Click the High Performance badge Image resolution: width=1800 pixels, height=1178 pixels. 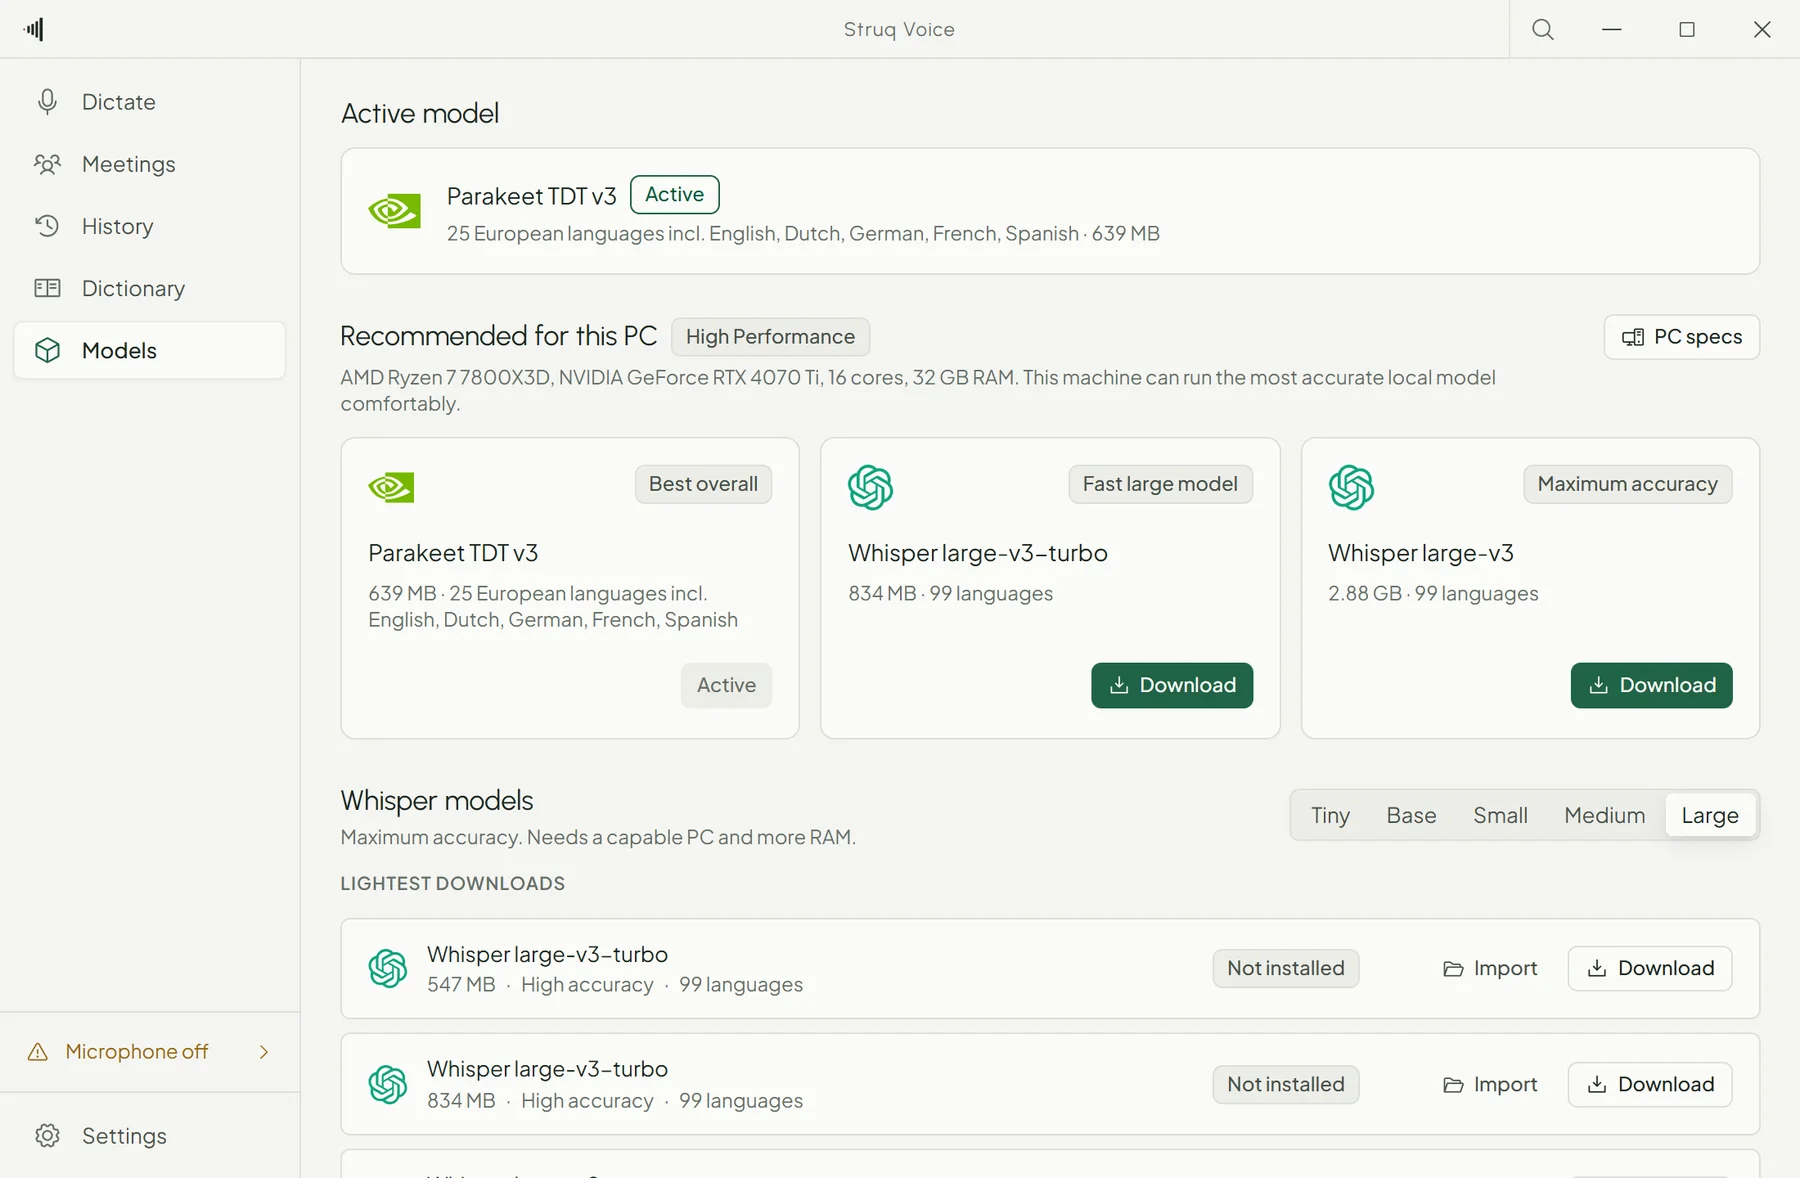770,337
